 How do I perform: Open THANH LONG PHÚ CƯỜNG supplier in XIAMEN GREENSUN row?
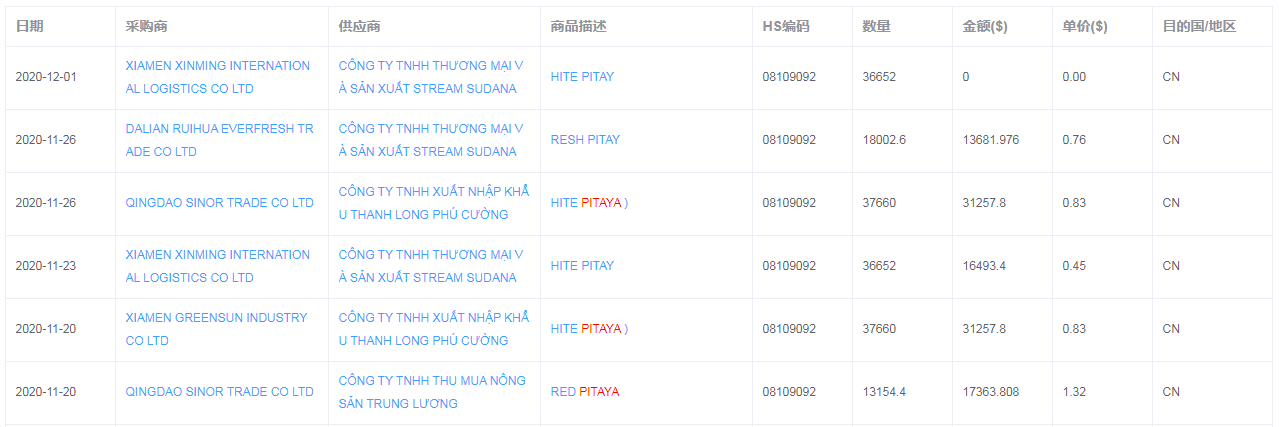pos(434,329)
